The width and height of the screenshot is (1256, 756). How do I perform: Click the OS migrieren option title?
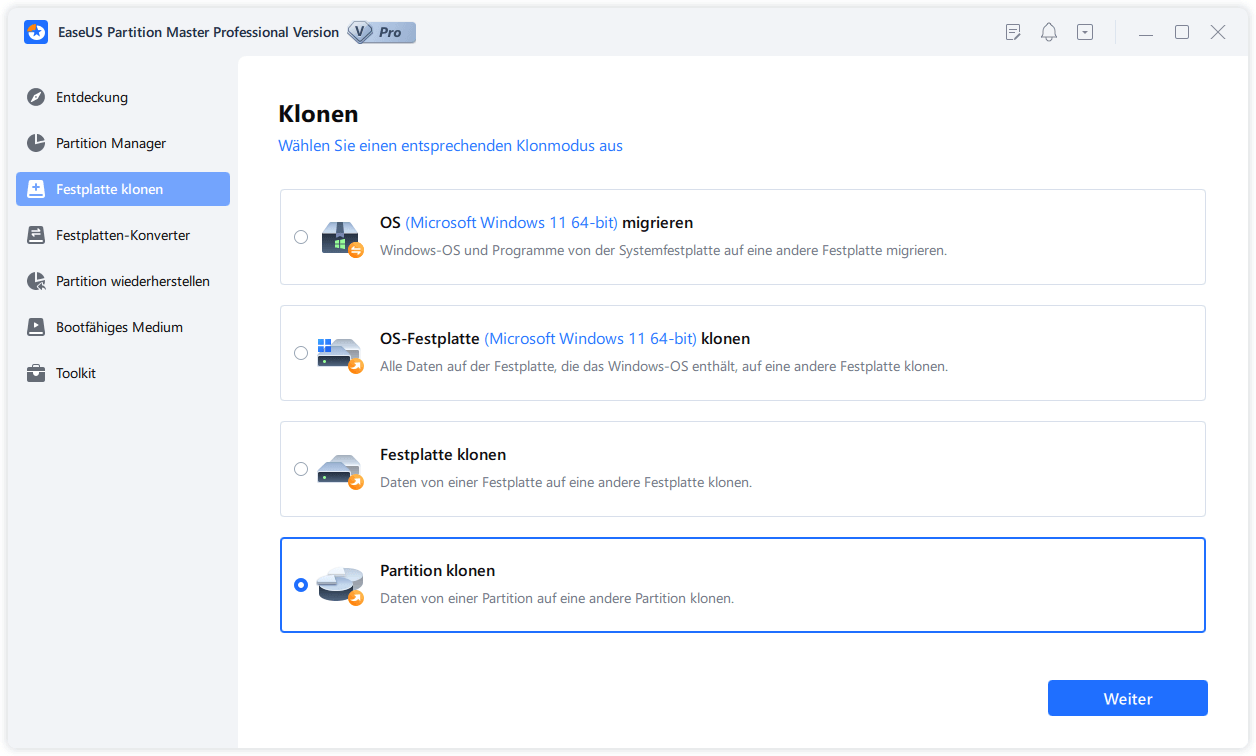point(537,223)
